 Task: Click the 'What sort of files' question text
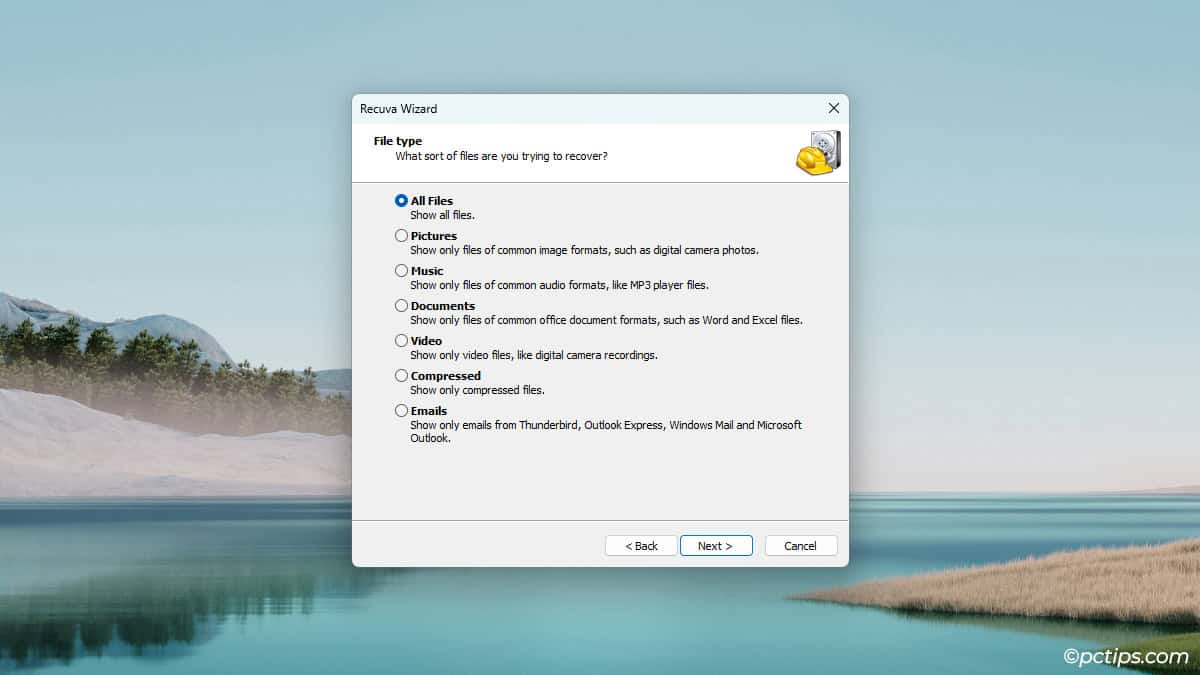[x=501, y=156]
